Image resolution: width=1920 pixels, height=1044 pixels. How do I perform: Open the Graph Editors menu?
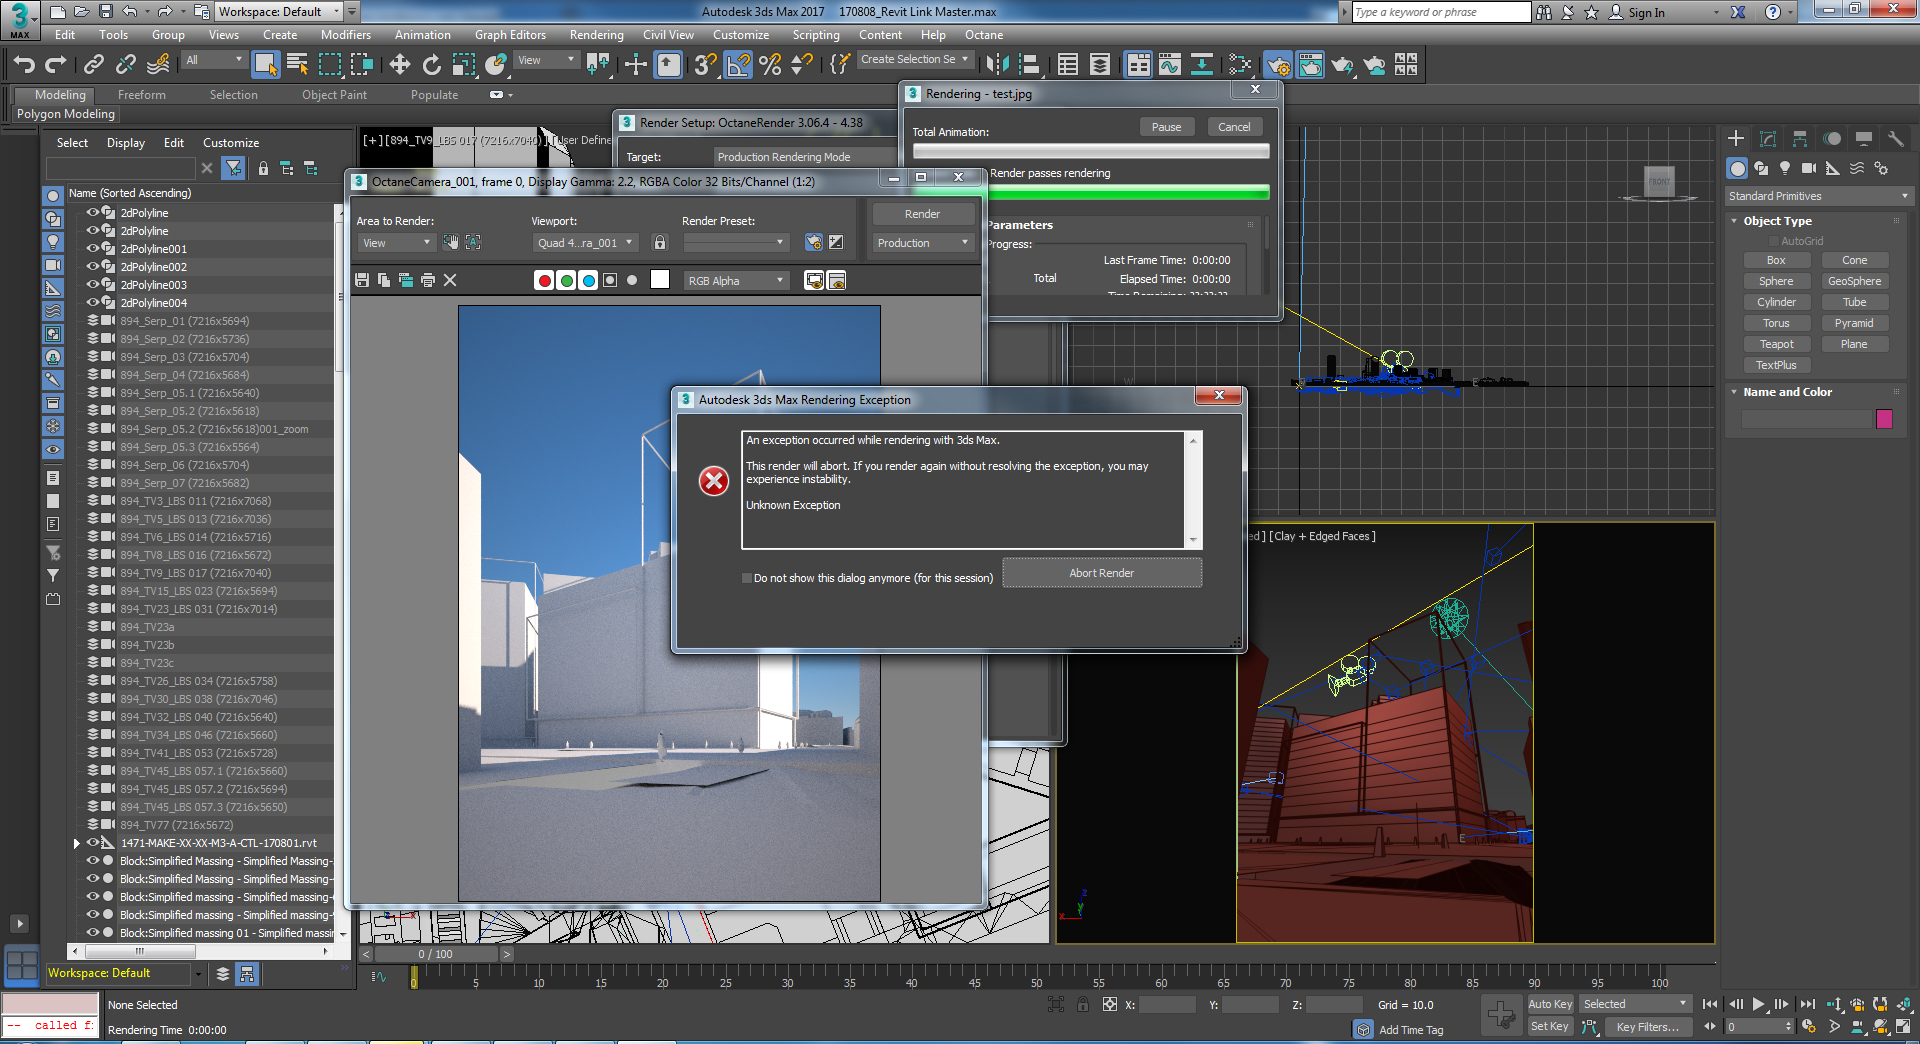click(510, 35)
